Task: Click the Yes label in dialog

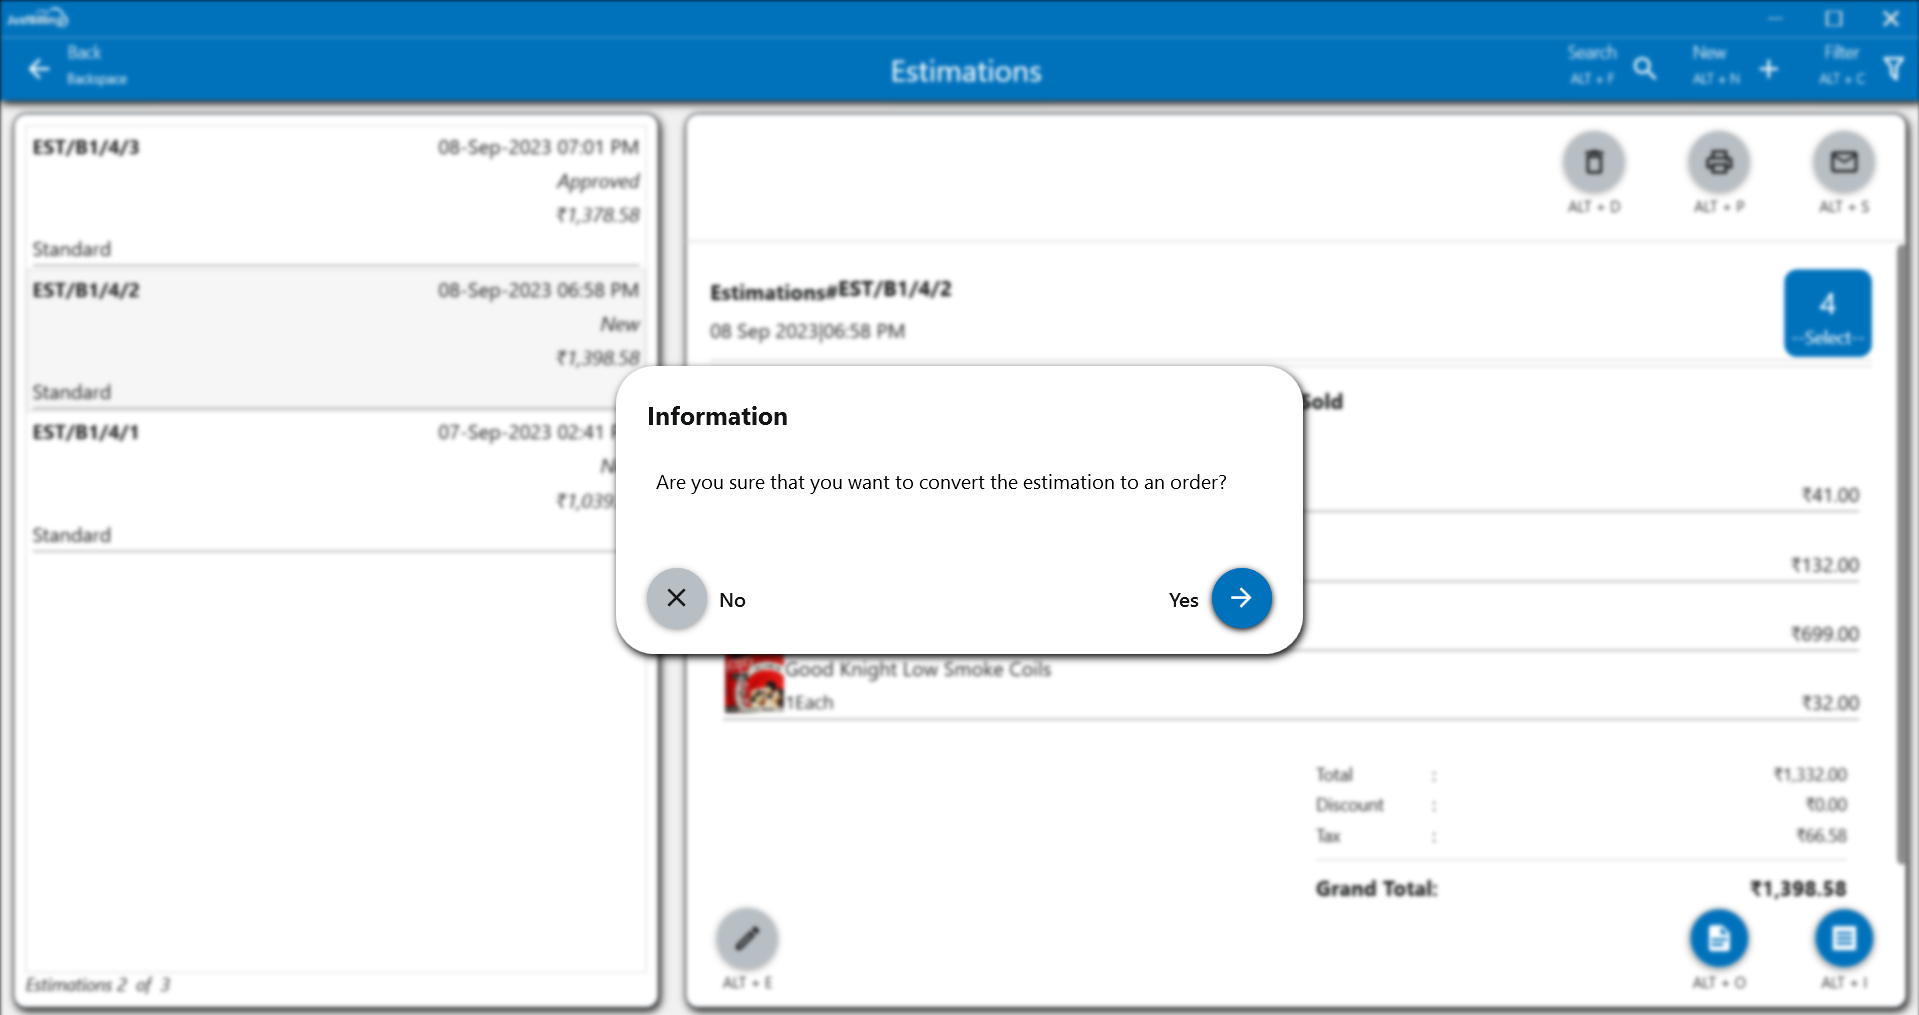Action: click(1183, 600)
